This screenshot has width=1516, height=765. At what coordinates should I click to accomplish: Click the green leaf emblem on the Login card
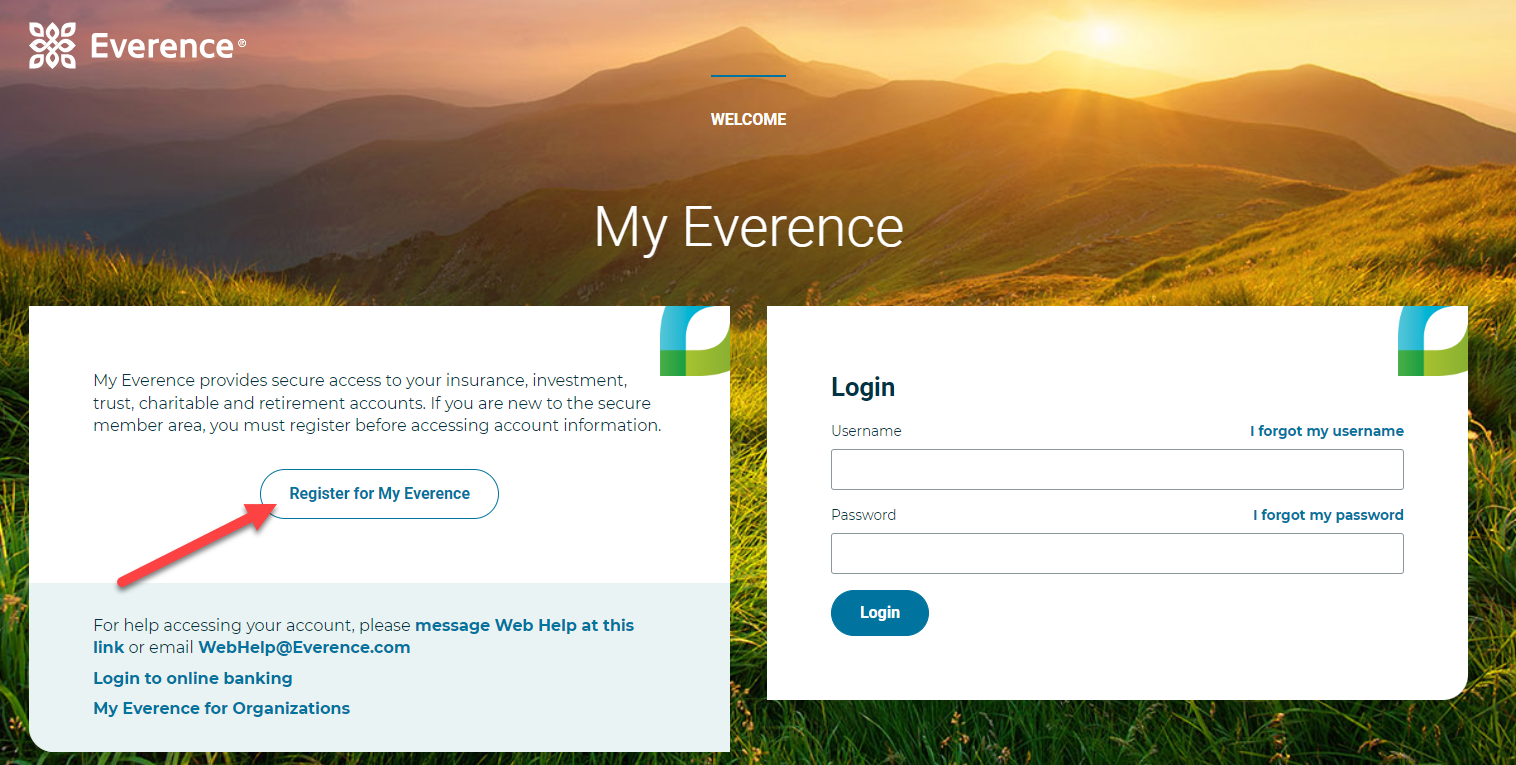point(1432,341)
